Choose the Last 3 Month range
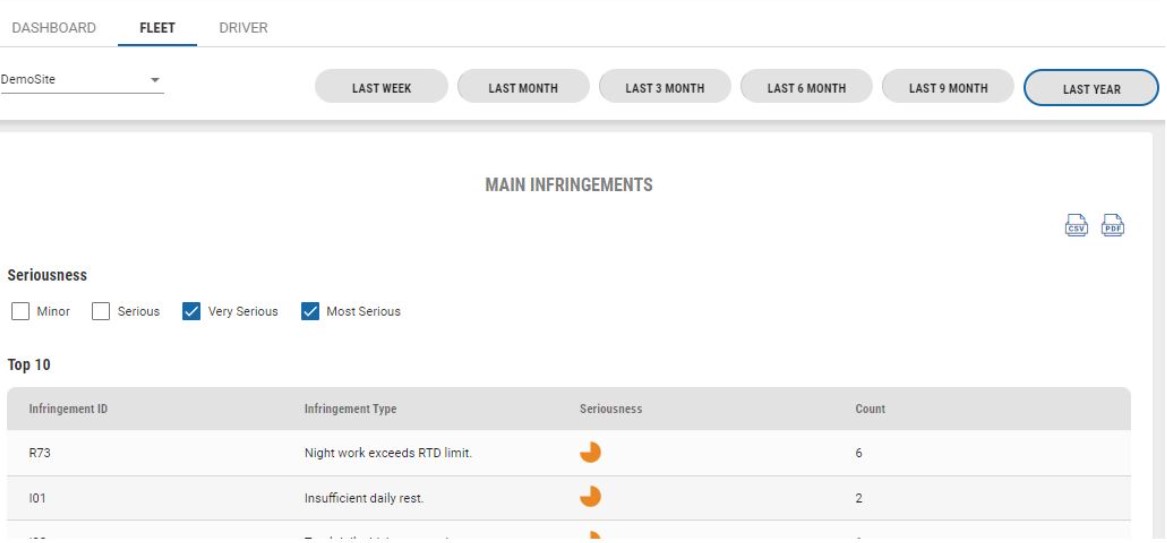Viewport: 1167px width, 543px height. [x=665, y=88]
